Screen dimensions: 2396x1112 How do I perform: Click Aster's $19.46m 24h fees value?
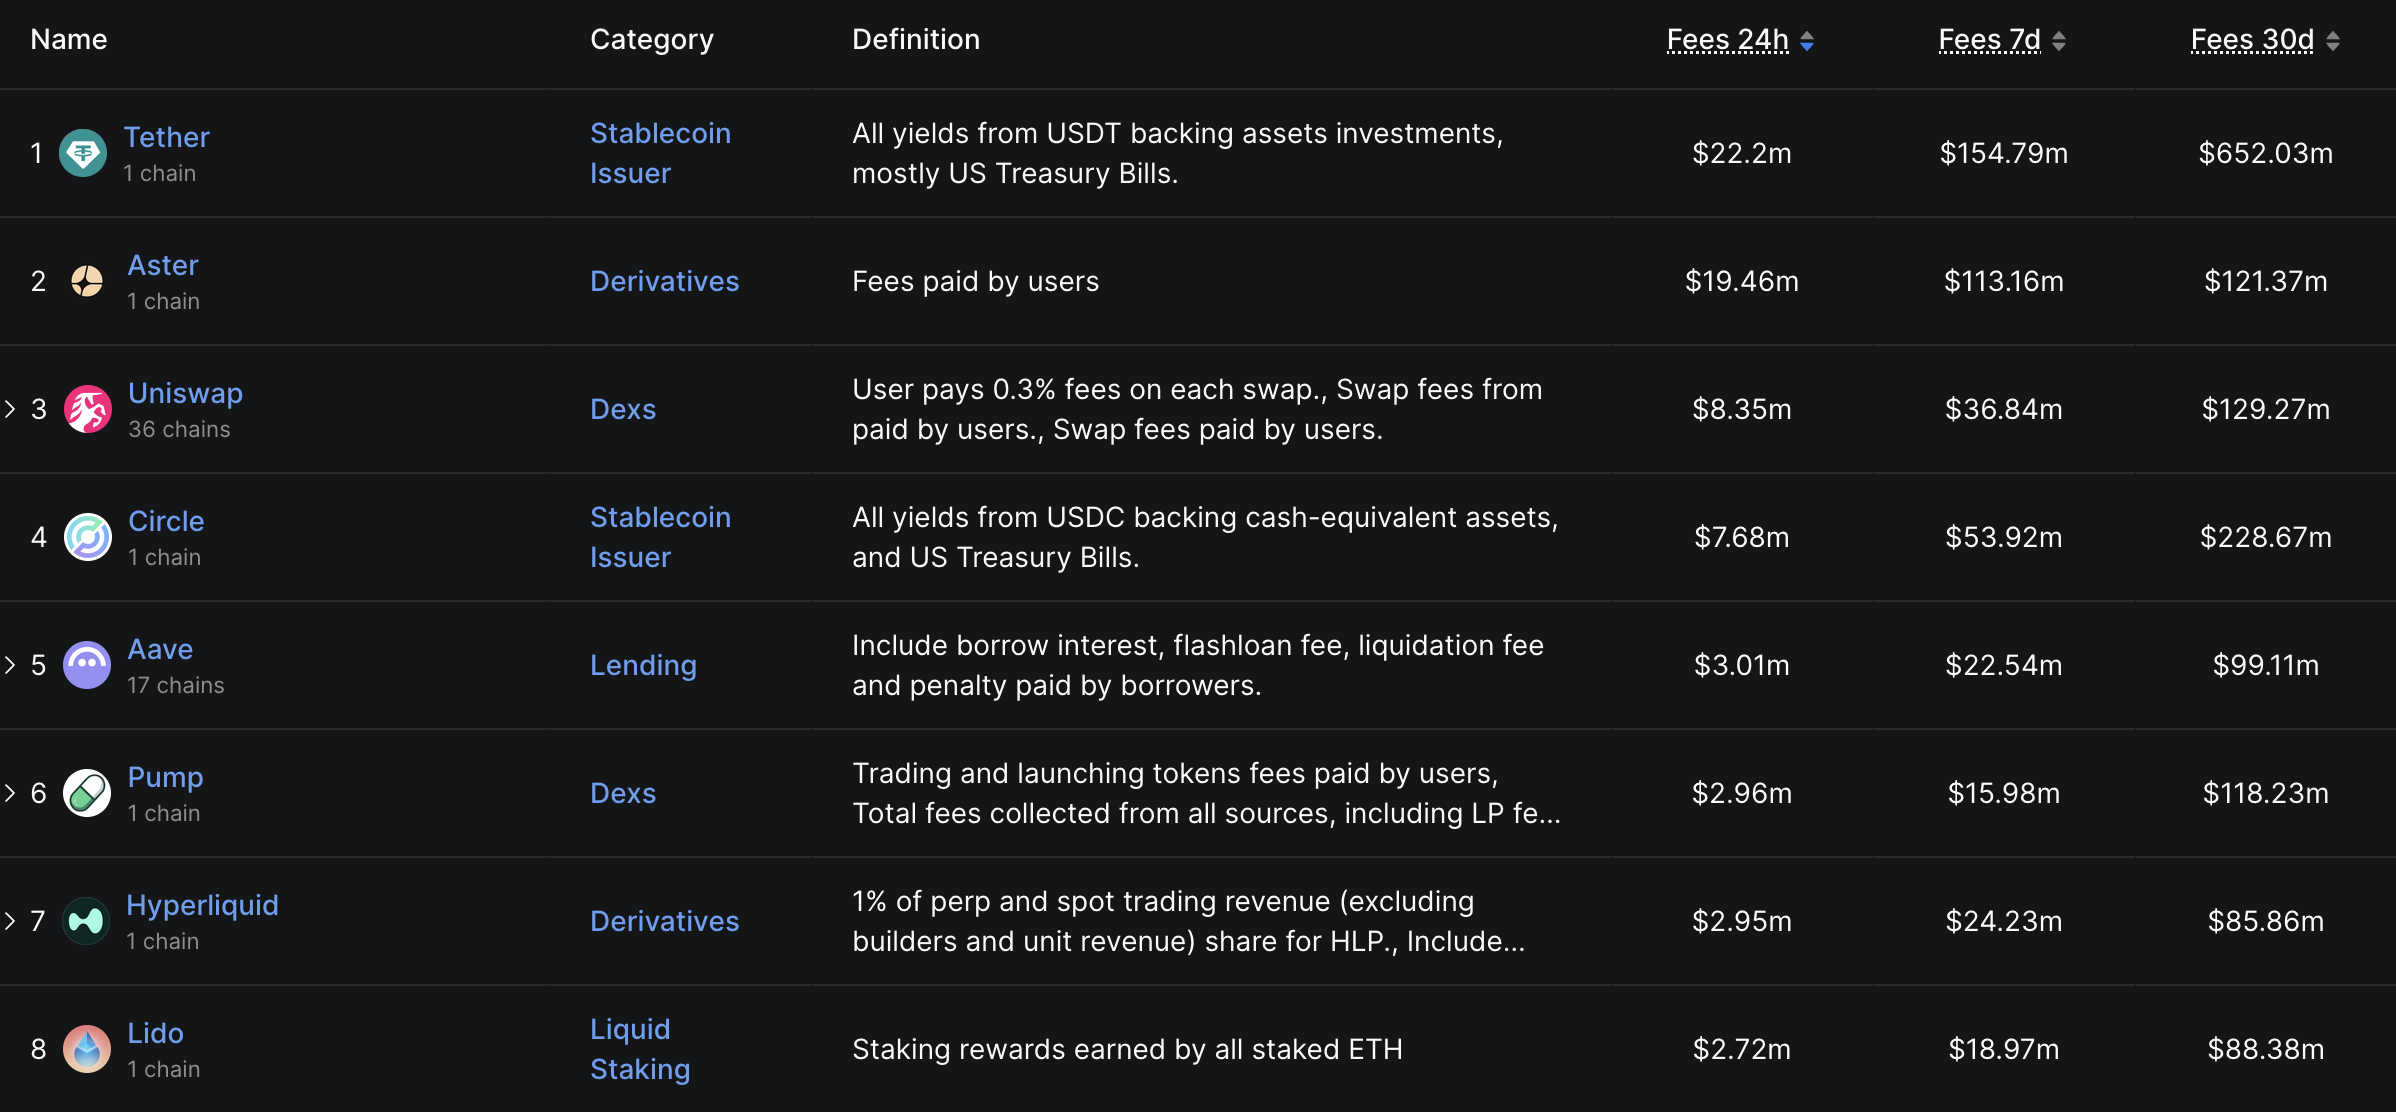click(x=1742, y=281)
